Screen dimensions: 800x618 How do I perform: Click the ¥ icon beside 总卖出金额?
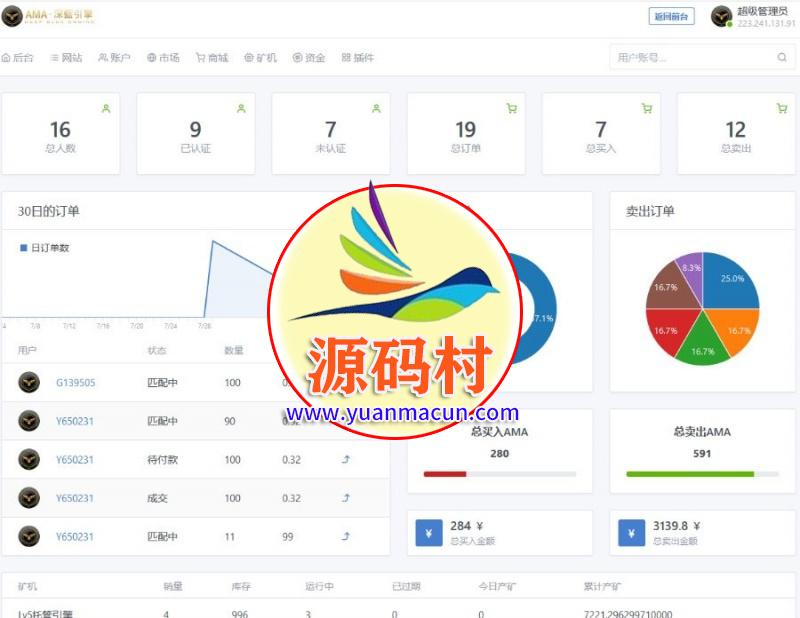click(631, 533)
